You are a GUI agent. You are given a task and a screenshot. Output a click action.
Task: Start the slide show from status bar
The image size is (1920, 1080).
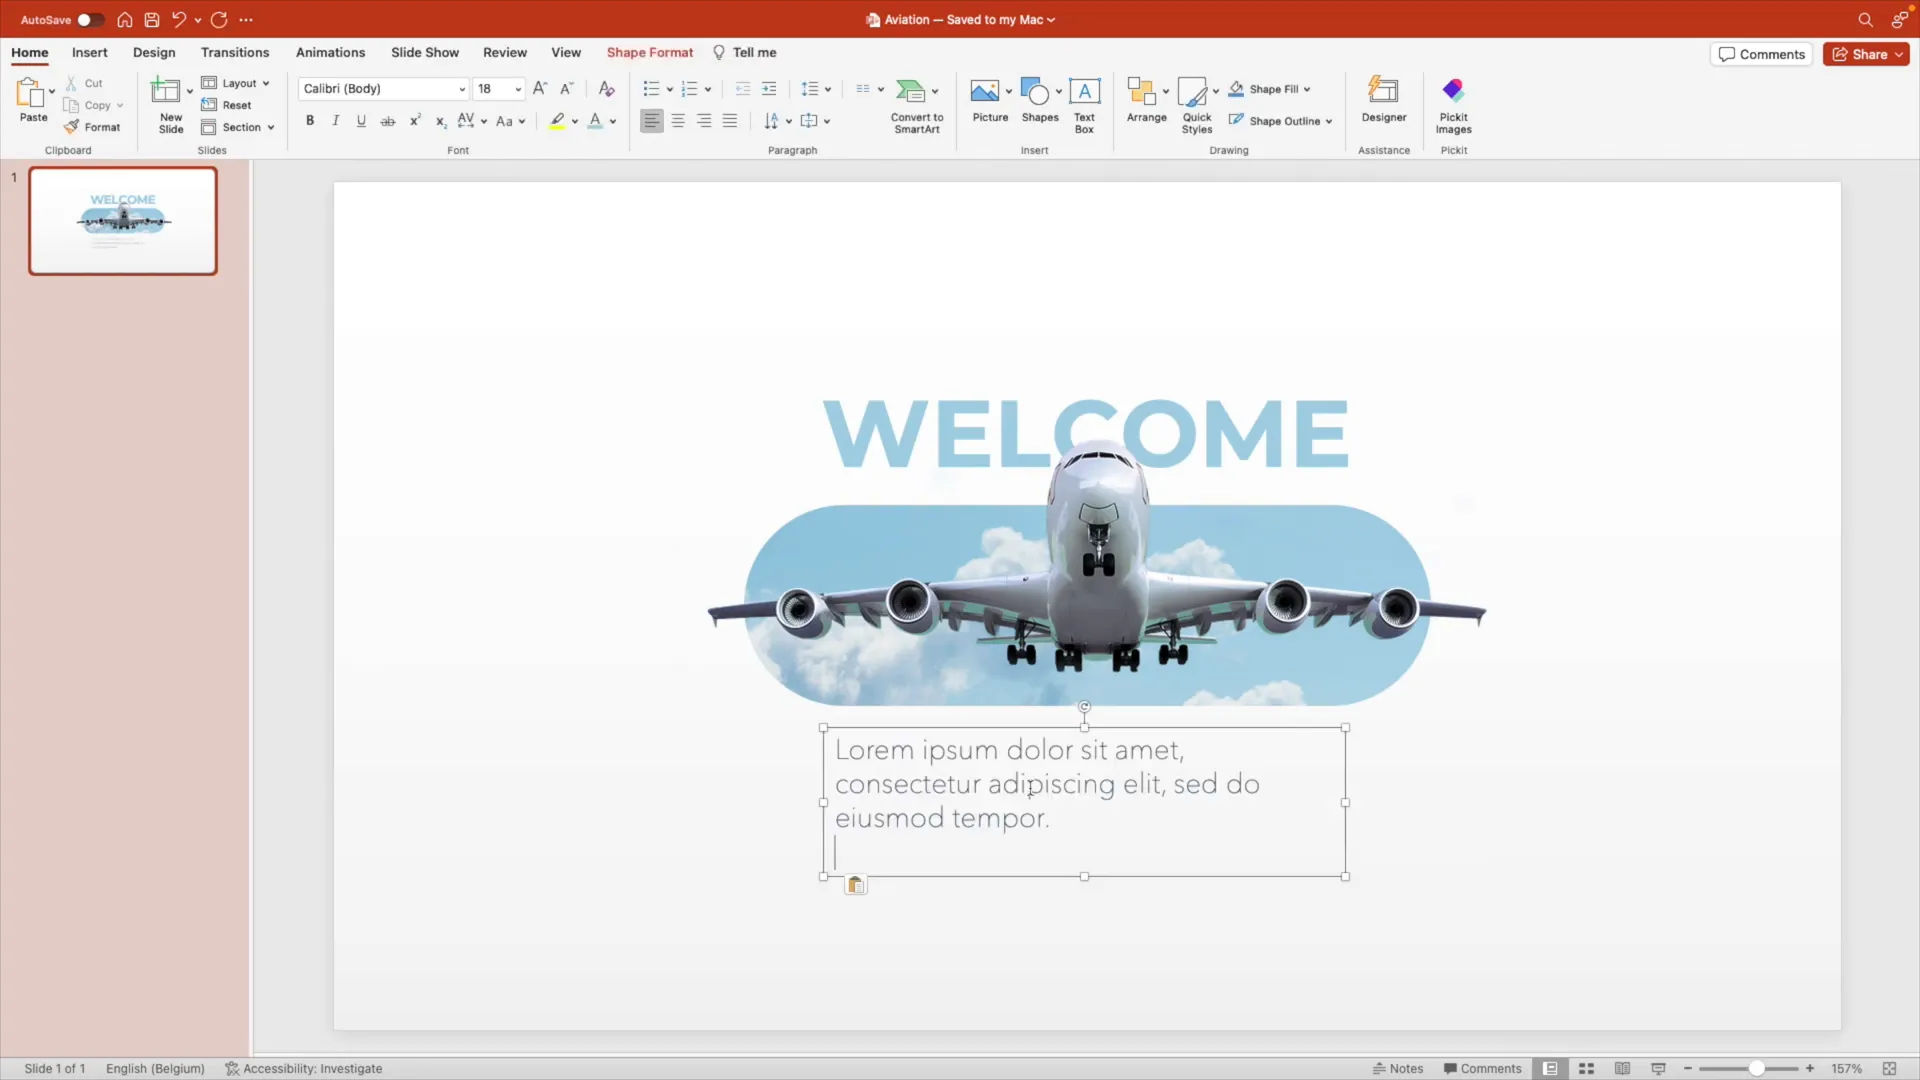[x=1658, y=1068]
